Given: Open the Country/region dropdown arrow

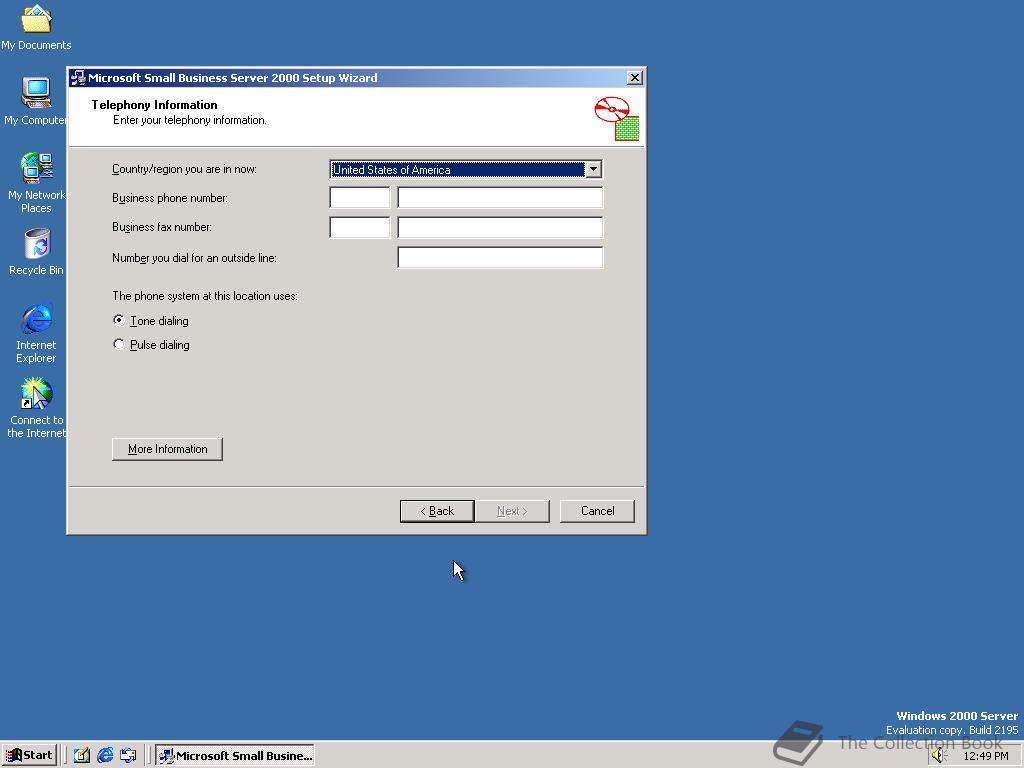Looking at the screenshot, I should (593, 169).
